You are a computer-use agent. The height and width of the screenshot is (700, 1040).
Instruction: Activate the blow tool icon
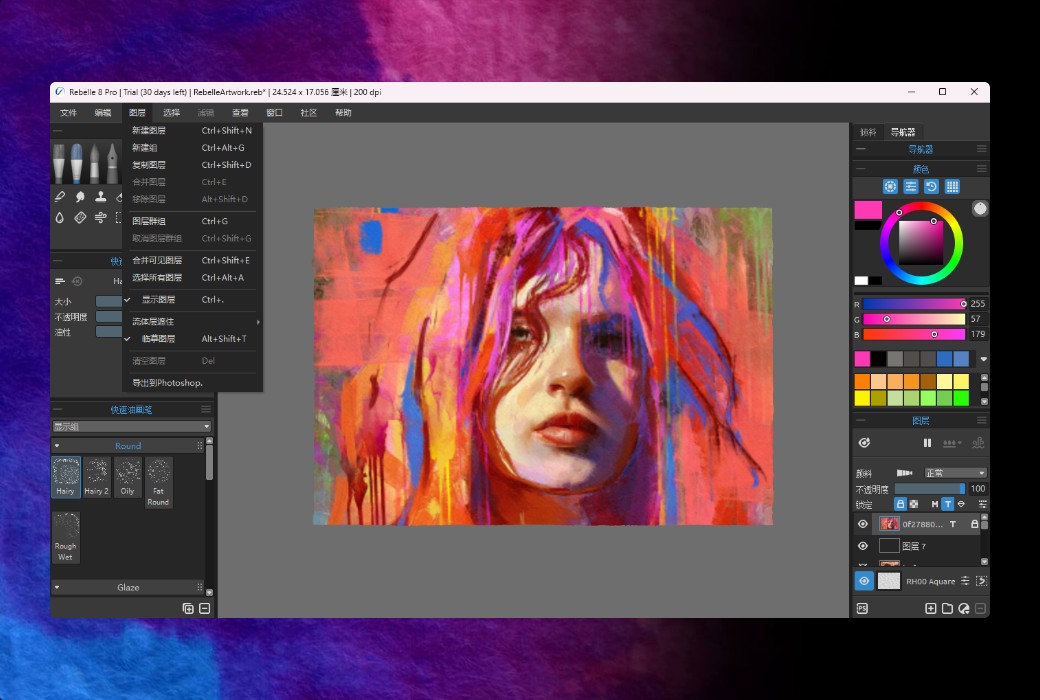pyautogui.click(x=100, y=217)
